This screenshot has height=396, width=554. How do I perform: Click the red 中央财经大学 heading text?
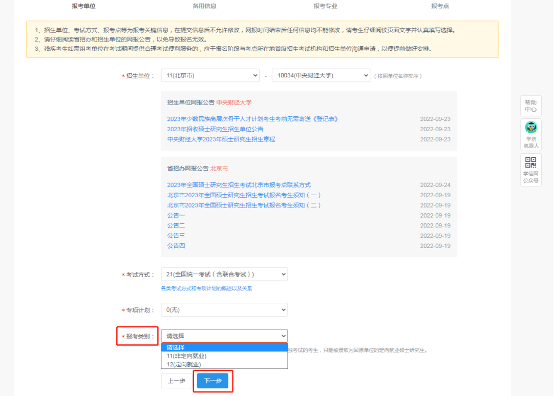[x=234, y=102]
